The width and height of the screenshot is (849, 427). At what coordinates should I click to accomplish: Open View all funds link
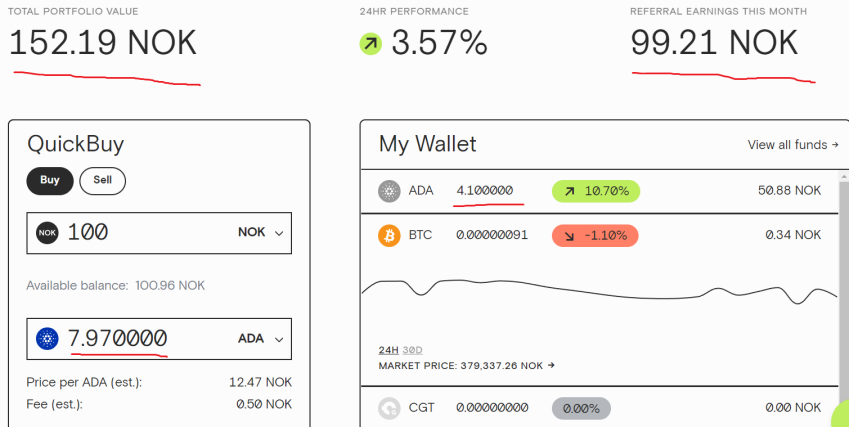(x=793, y=144)
